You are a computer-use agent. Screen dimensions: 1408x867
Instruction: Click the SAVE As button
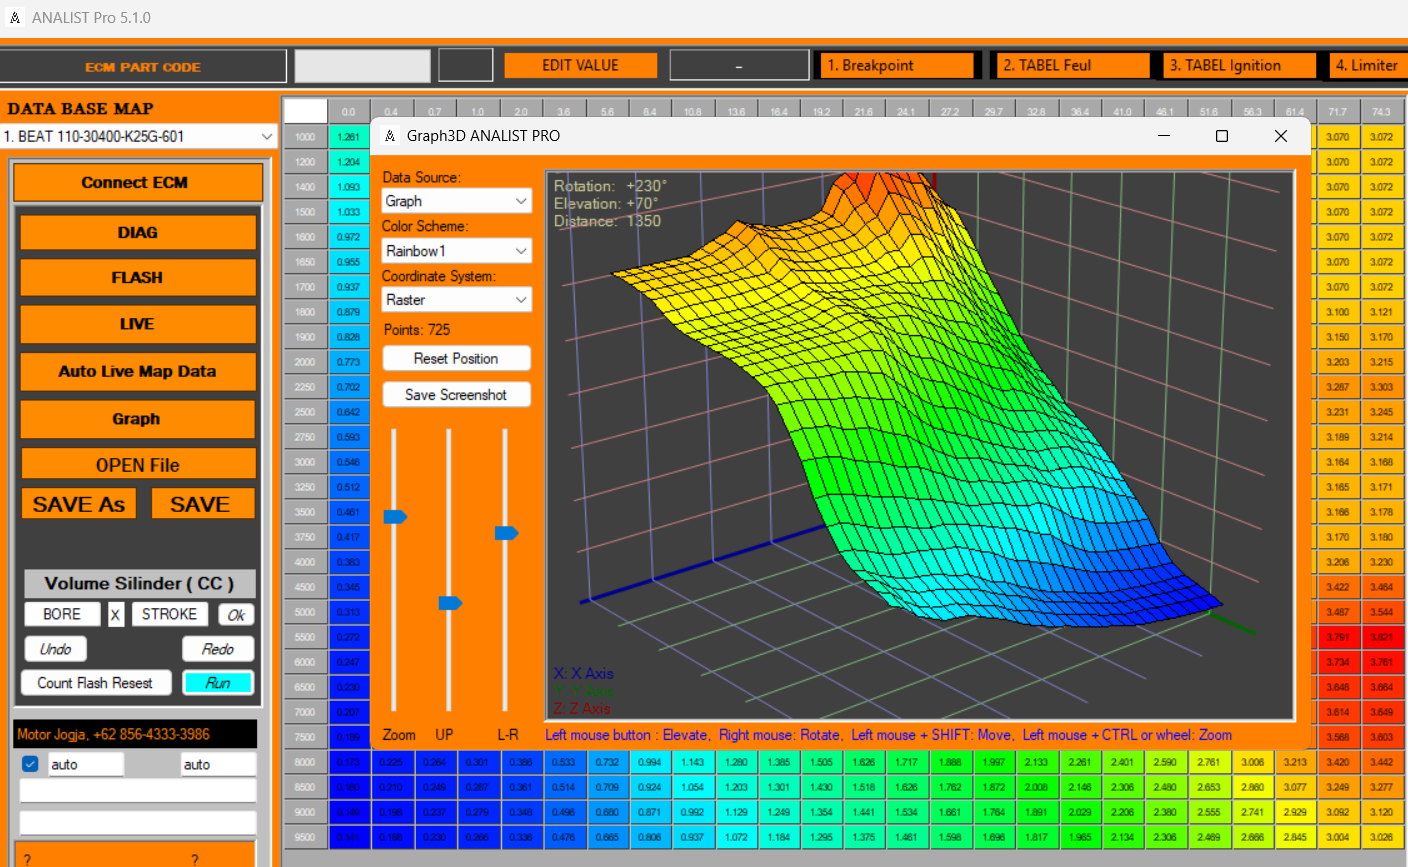(79, 504)
